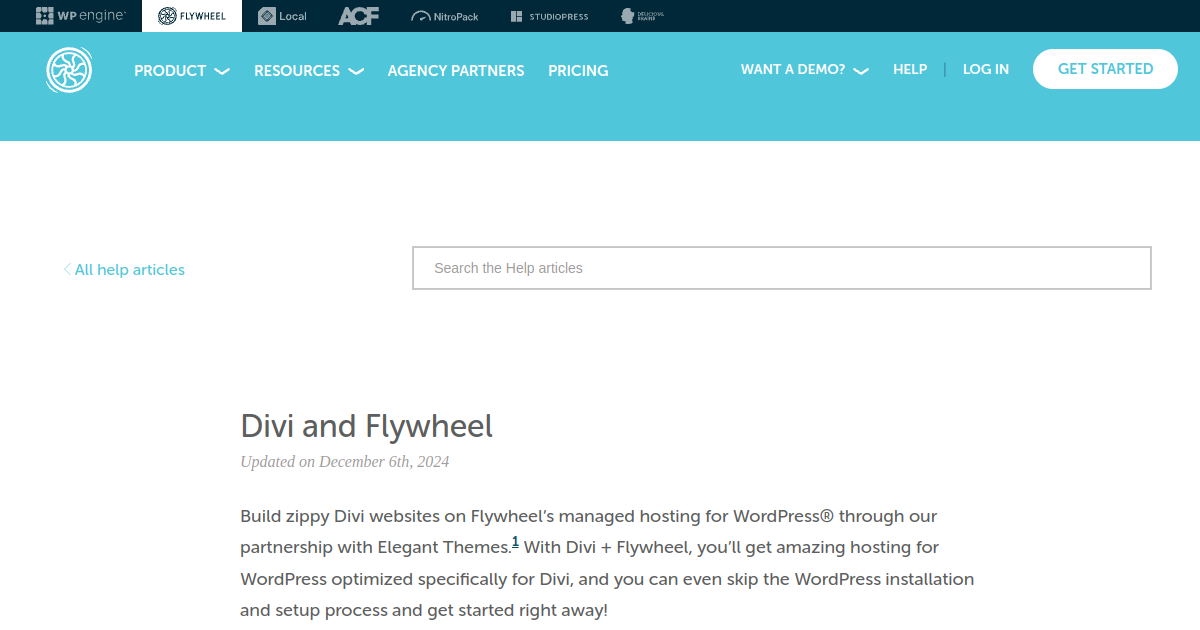This screenshot has height=630, width=1200.
Task: Go back to All help articles
Action: tap(130, 270)
